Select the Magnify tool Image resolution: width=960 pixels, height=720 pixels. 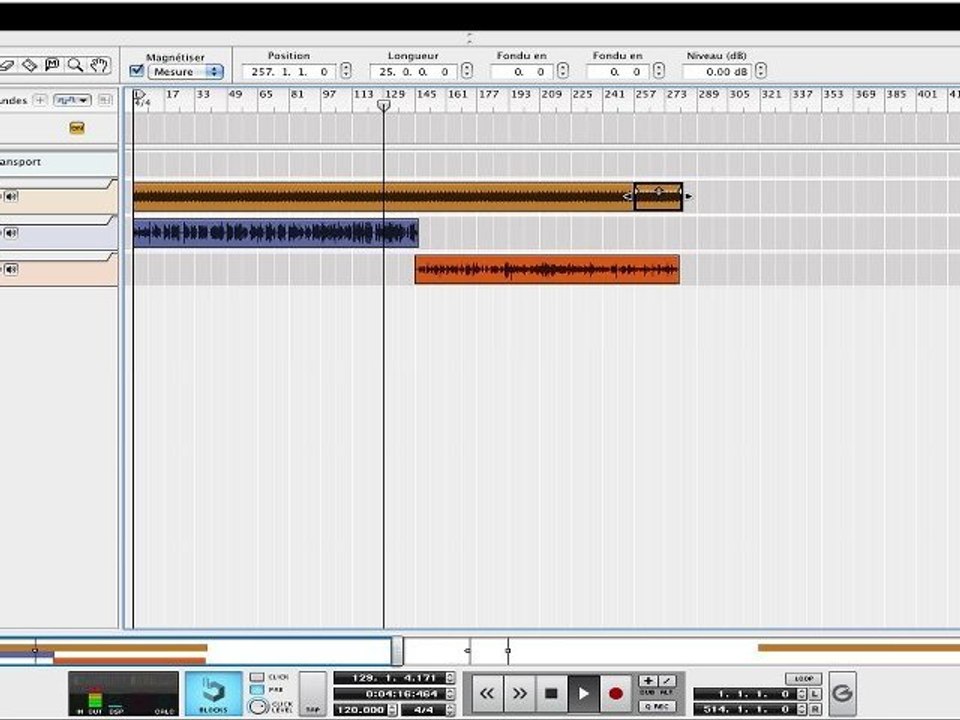(x=75, y=64)
